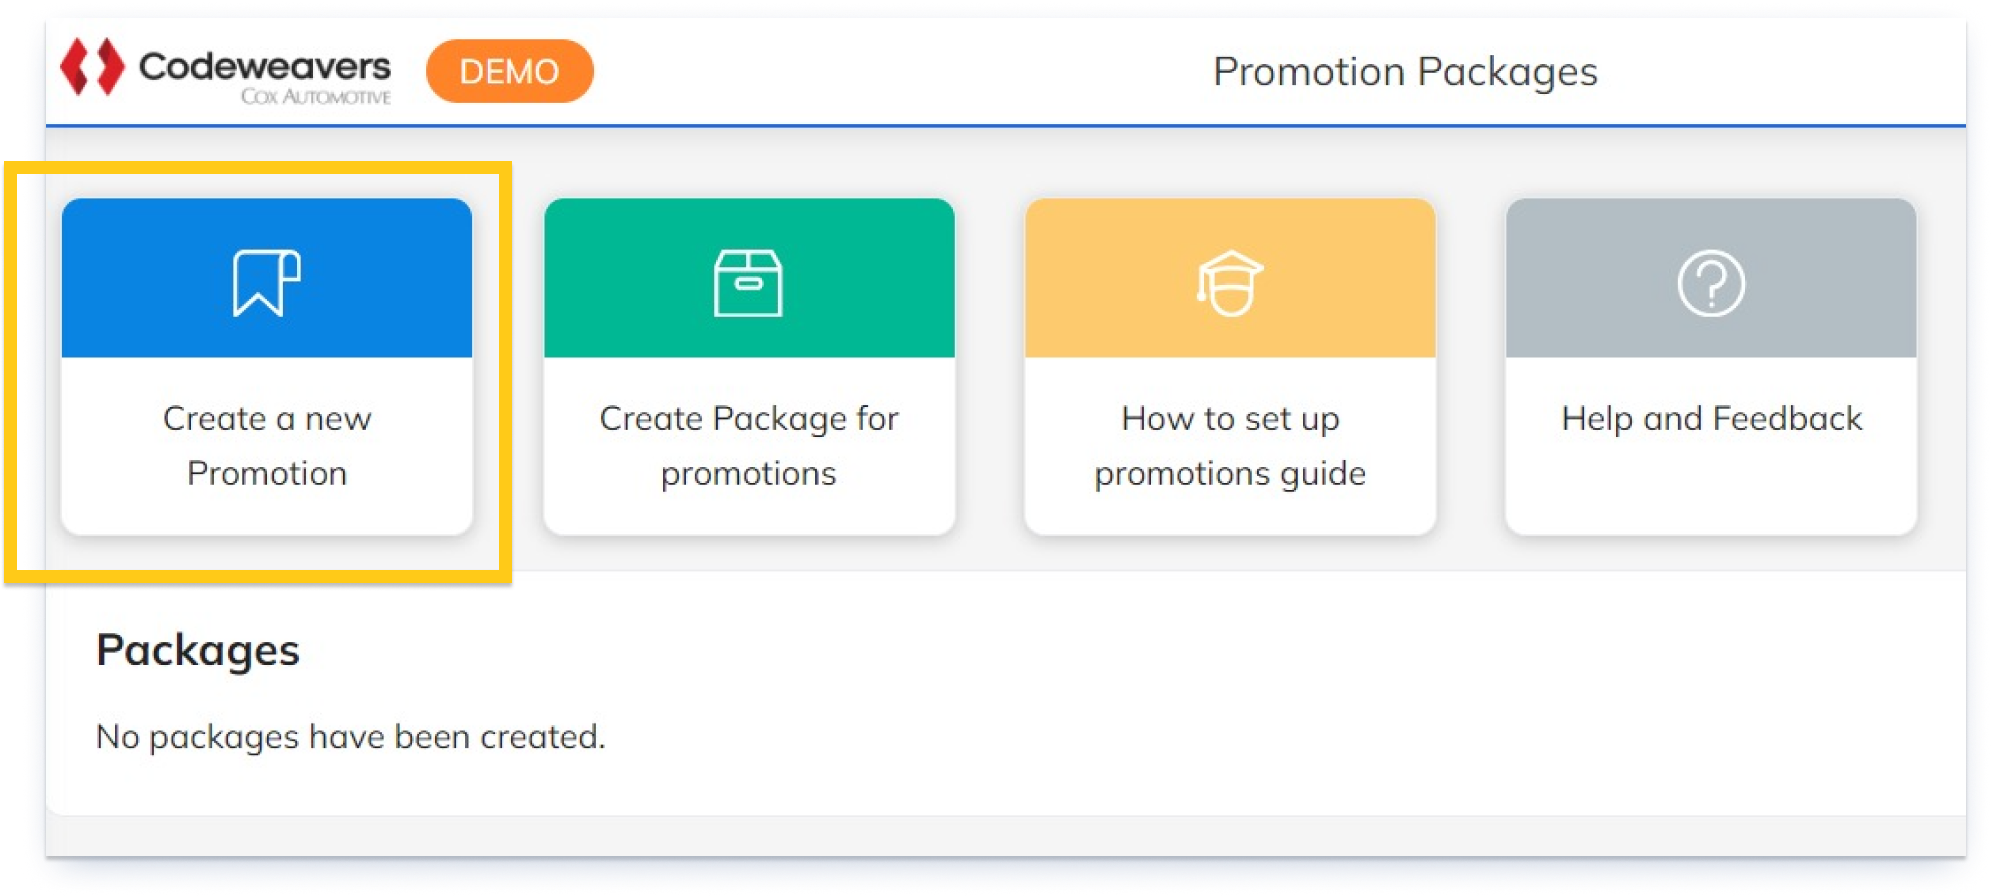The height and width of the screenshot is (896, 1991).
Task: Click the question mark icon on the Help card
Action: coord(1711,283)
